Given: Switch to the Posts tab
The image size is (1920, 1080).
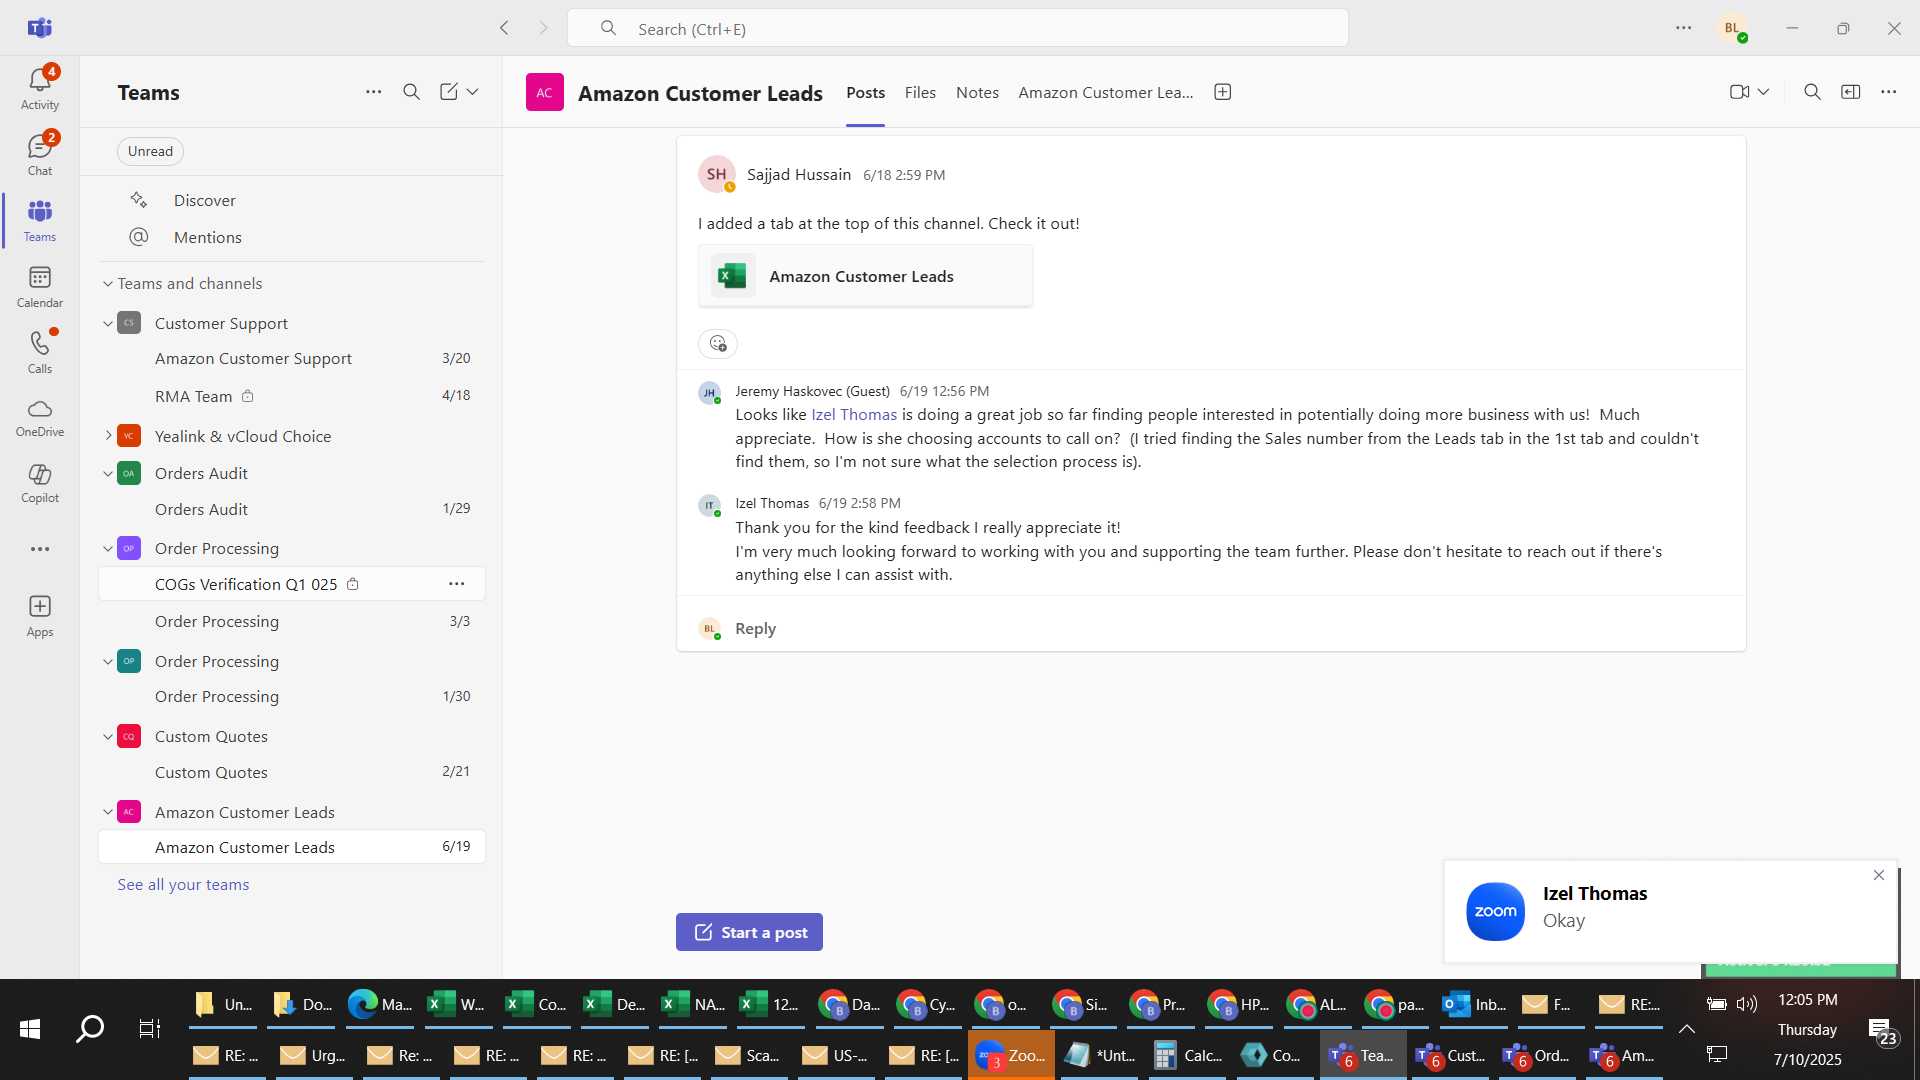Looking at the screenshot, I should click(865, 92).
